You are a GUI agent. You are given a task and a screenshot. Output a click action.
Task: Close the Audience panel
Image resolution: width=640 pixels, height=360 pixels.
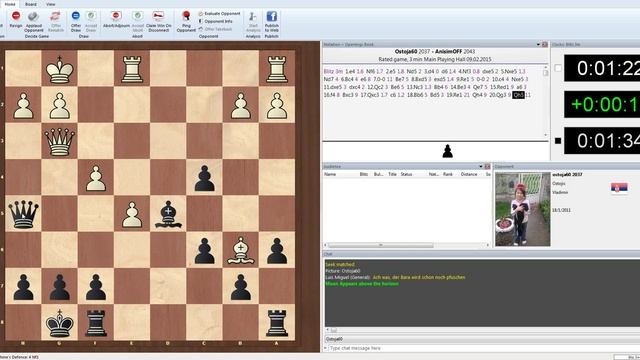pos(487,167)
